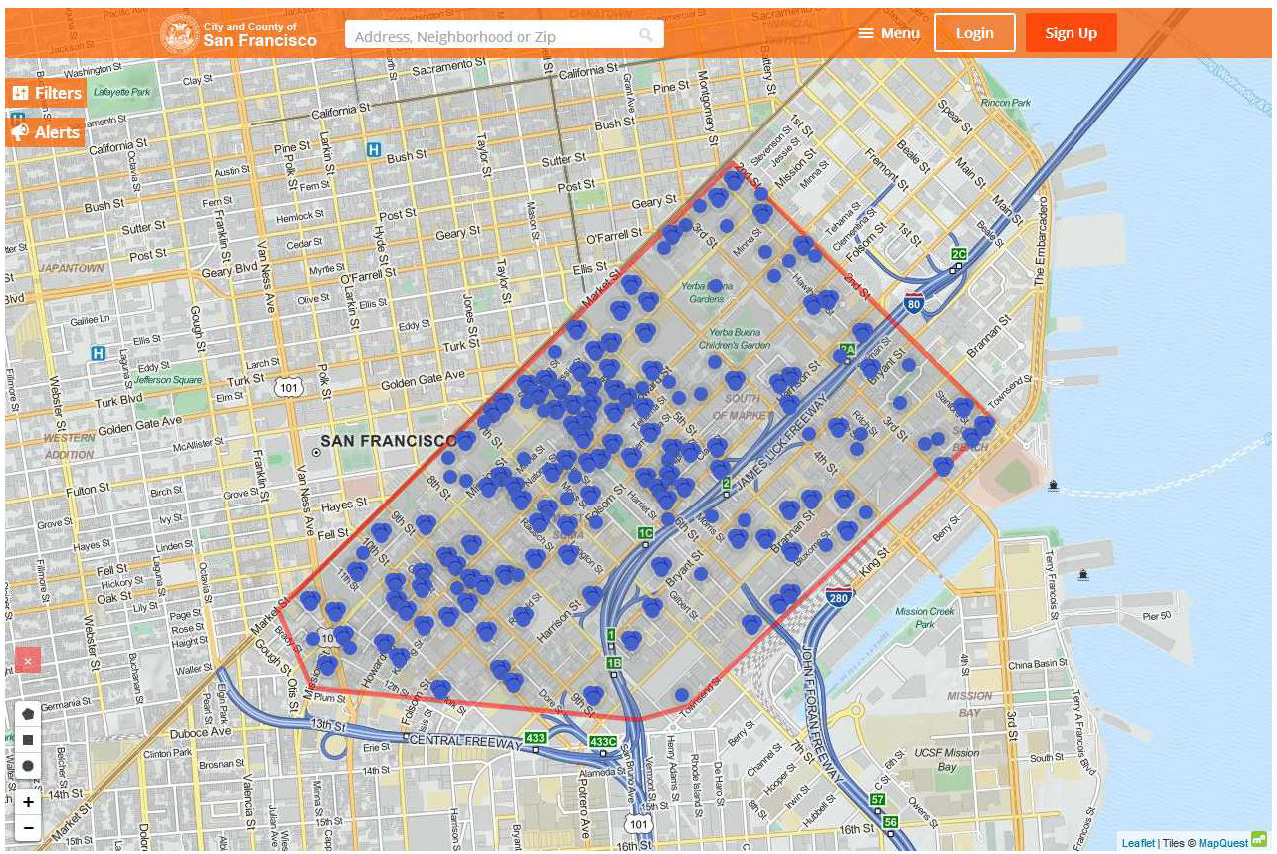1277x854 pixels.
Task: Select the circle draw tool
Action: point(28,766)
